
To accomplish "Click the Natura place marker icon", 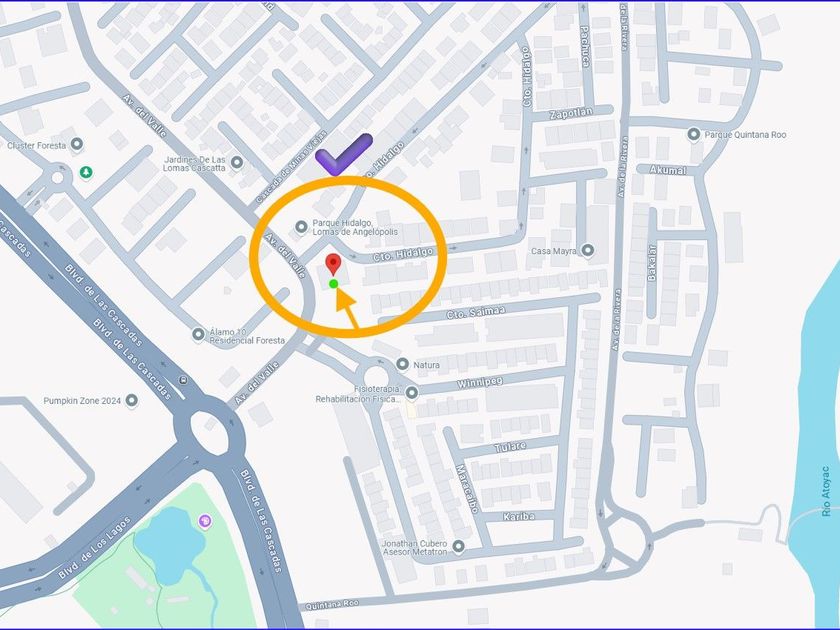I will (x=402, y=364).
